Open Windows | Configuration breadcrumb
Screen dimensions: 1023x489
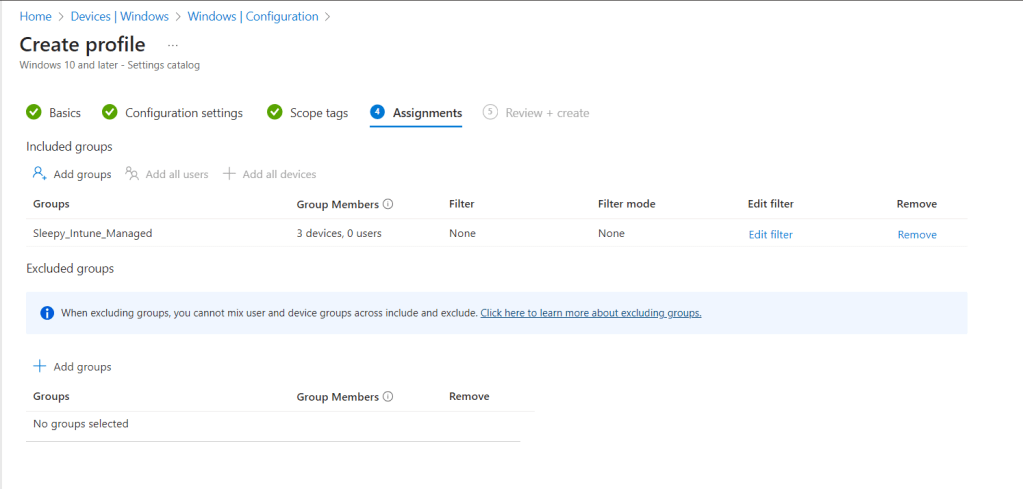pyautogui.click(x=253, y=17)
